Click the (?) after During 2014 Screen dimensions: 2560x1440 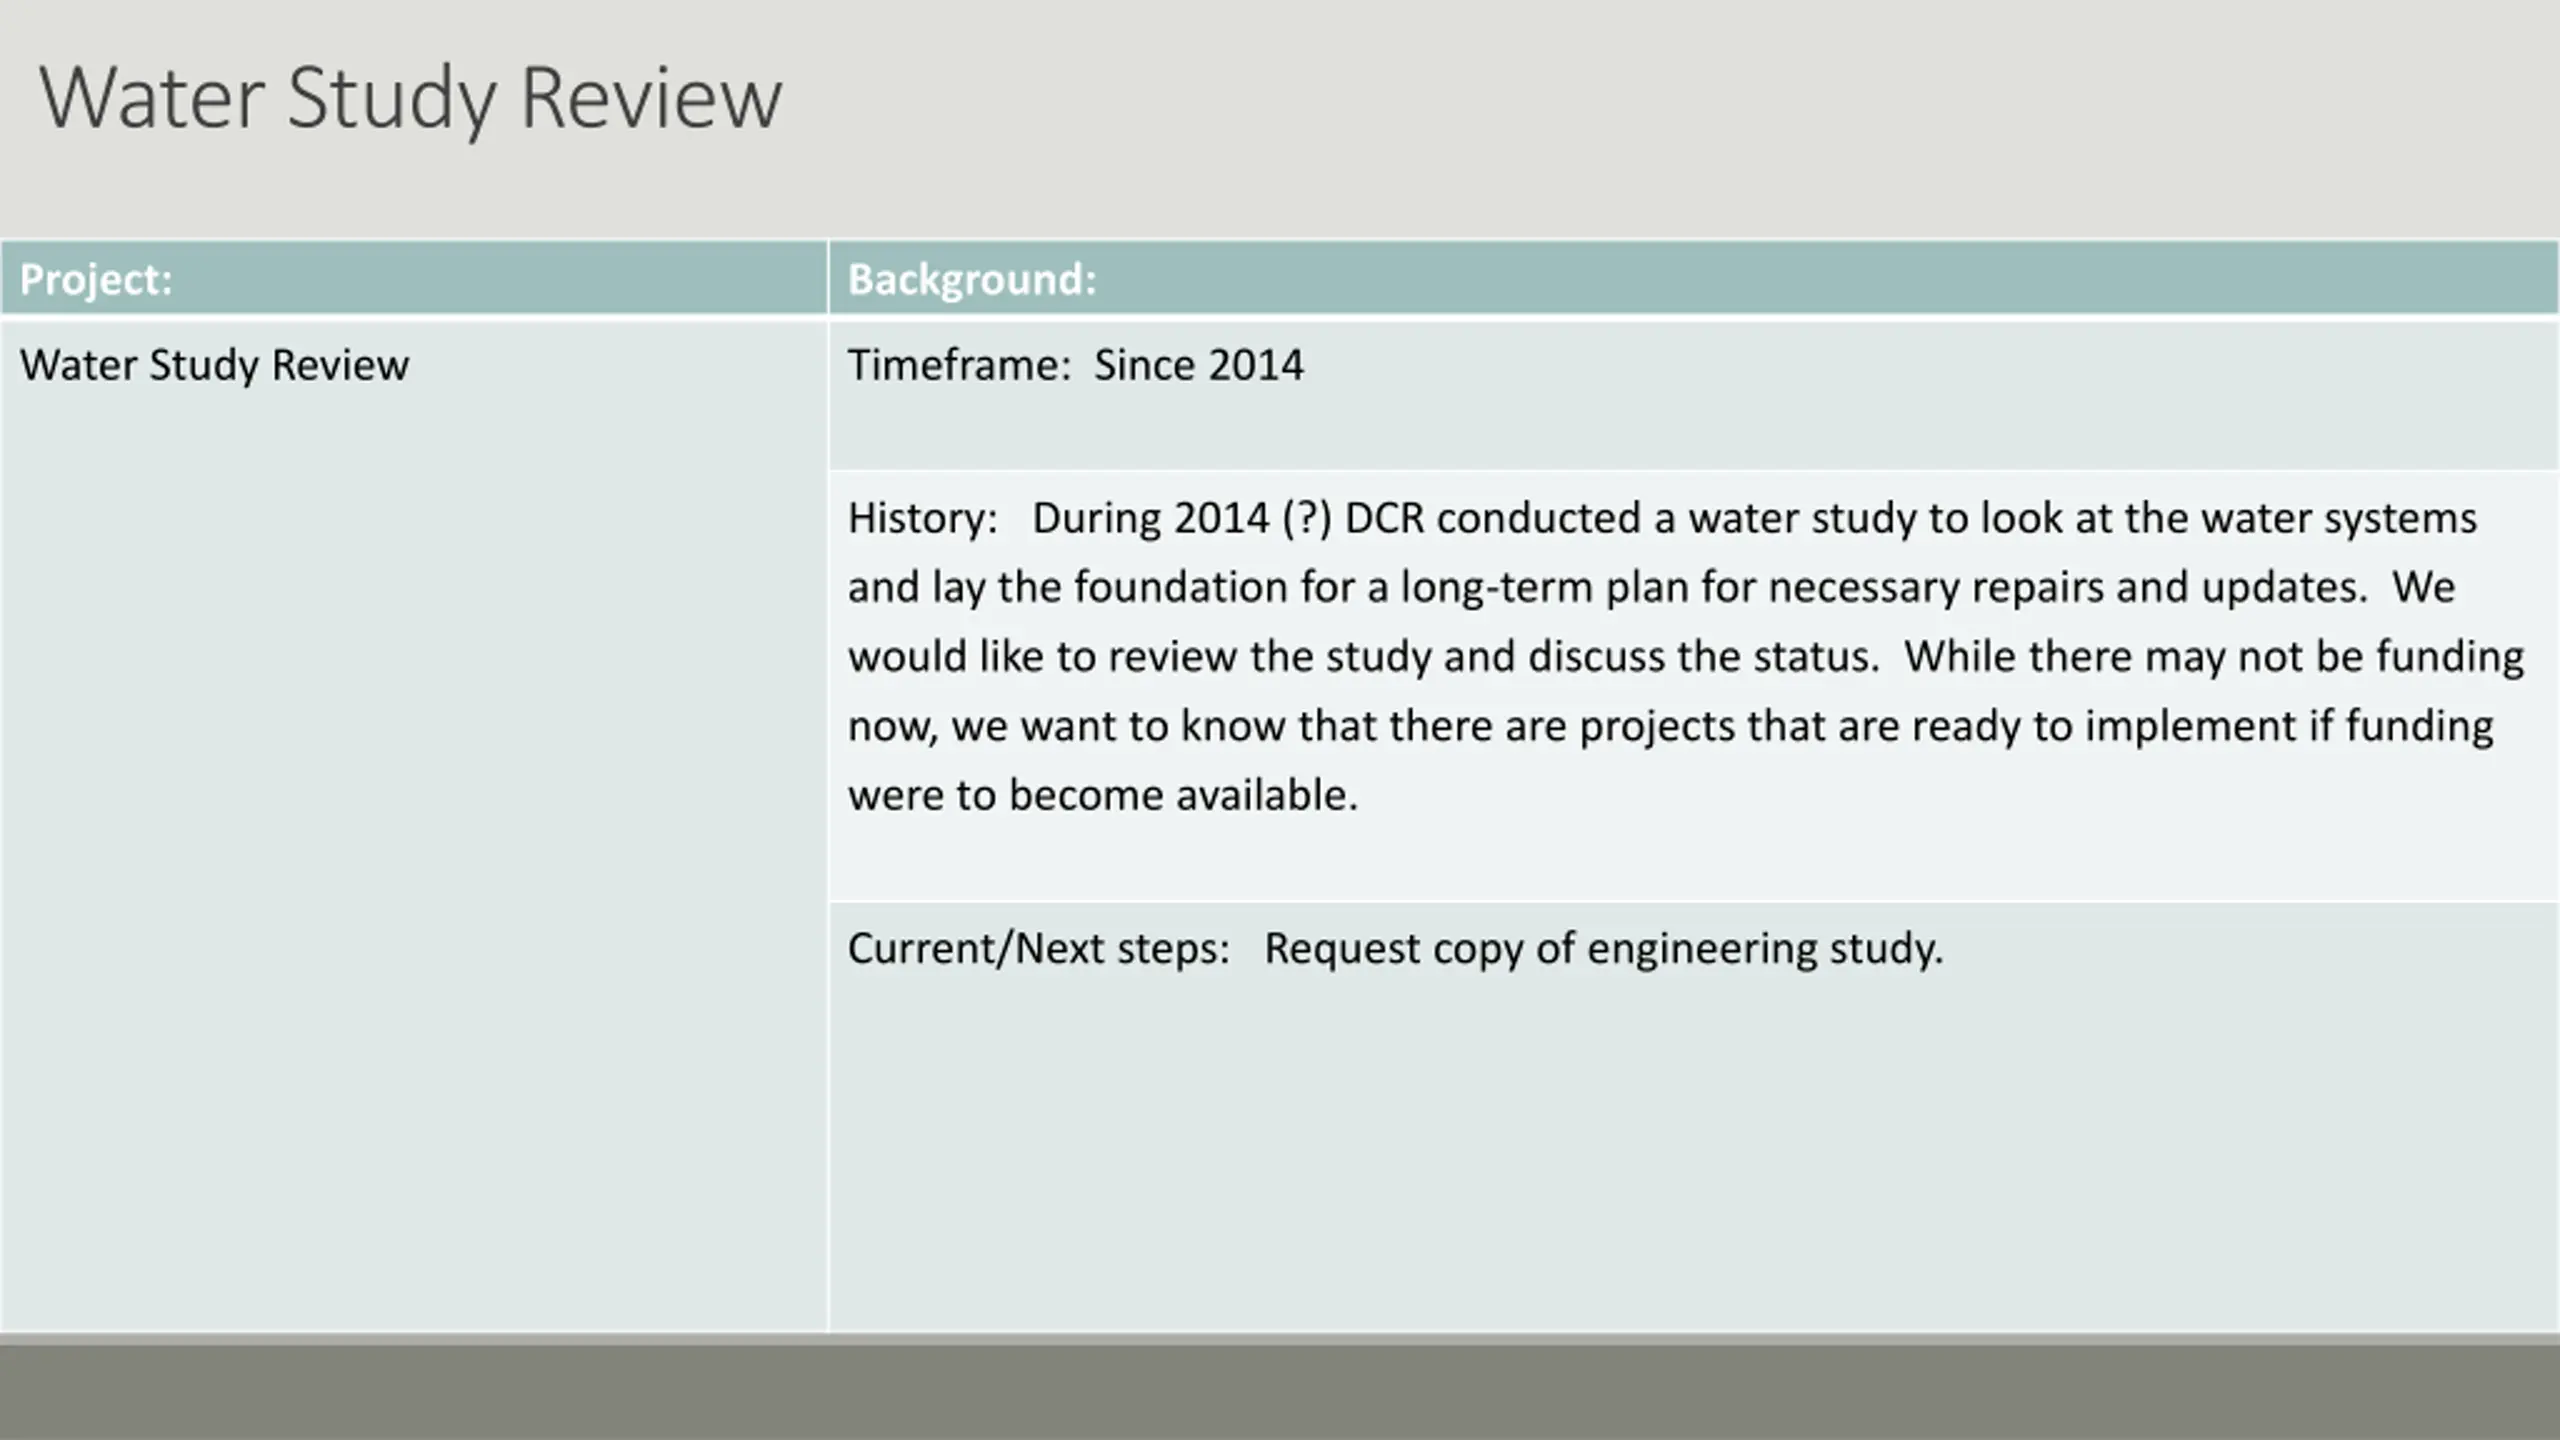pyautogui.click(x=1307, y=518)
